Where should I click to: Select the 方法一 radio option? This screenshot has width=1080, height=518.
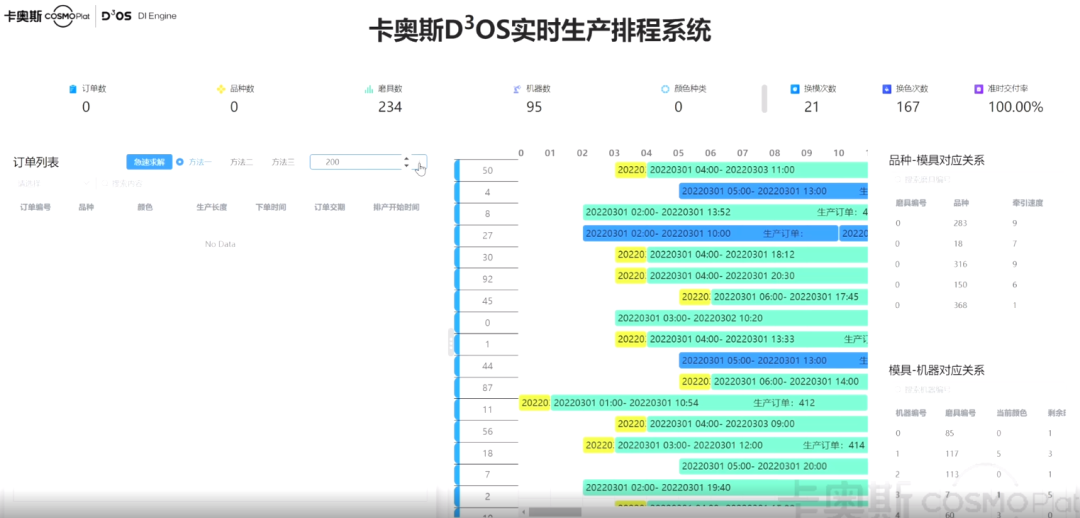pos(180,161)
